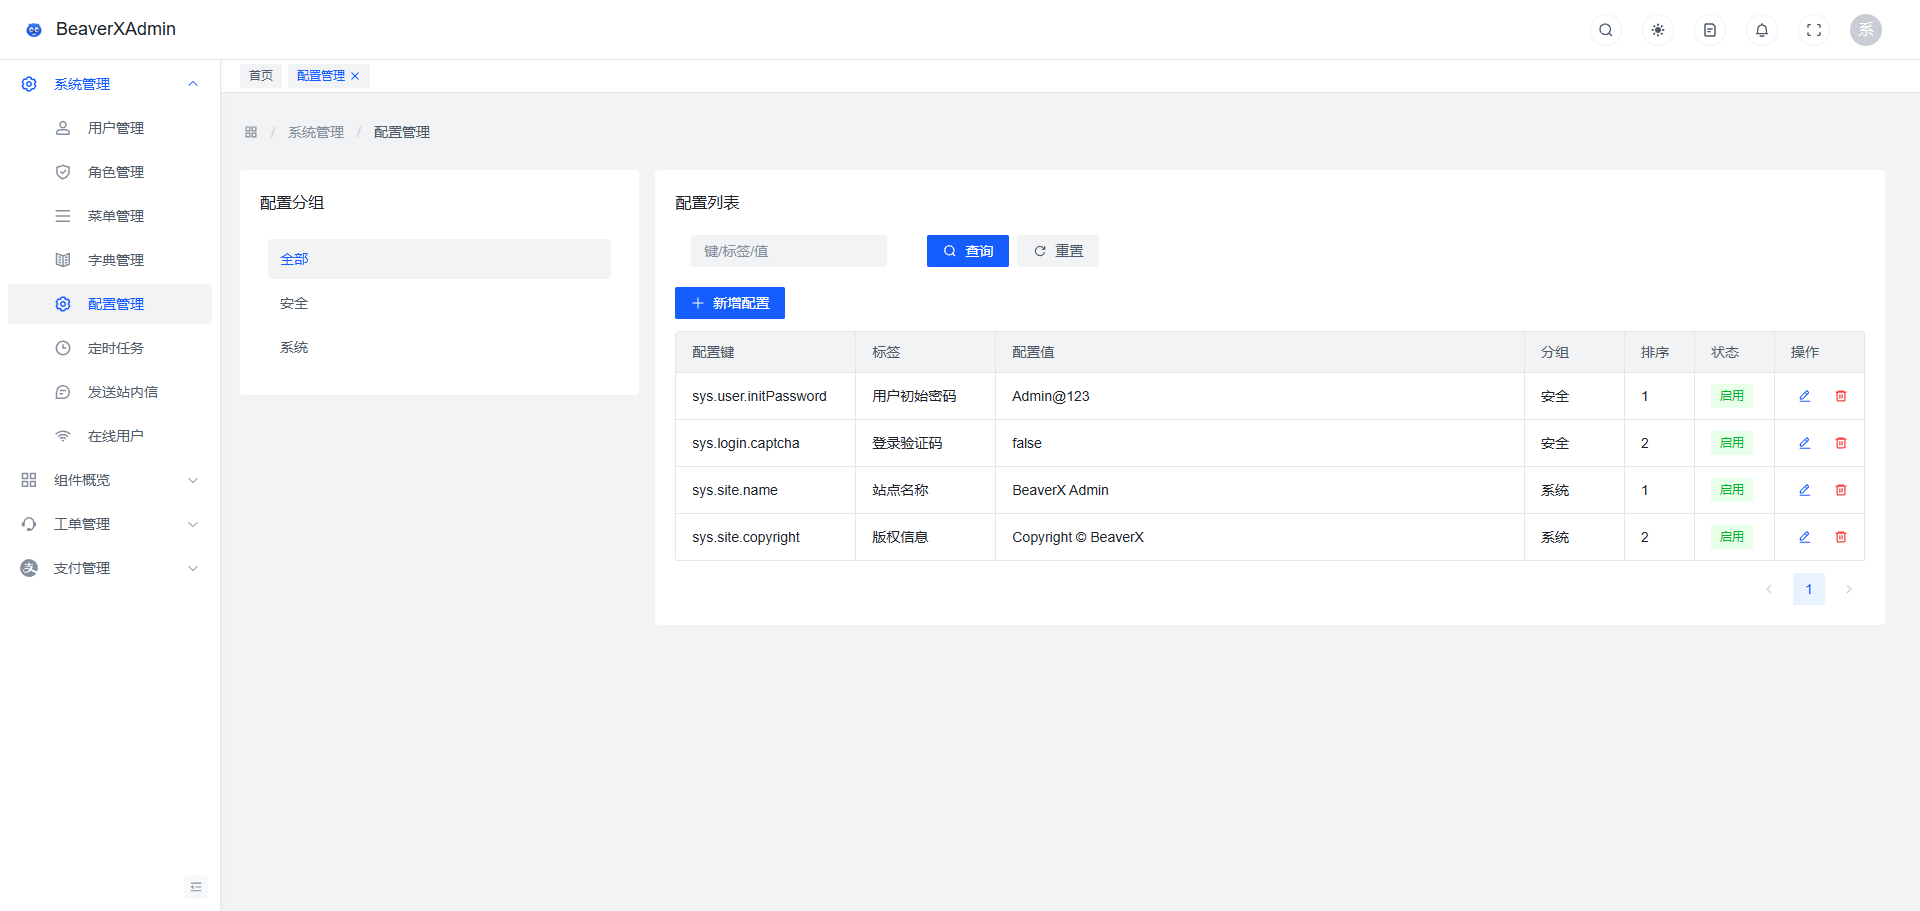This screenshot has height=911, width=1920.
Task: Switch to the 首页 tab
Action: pyautogui.click(x=261, y=76)
